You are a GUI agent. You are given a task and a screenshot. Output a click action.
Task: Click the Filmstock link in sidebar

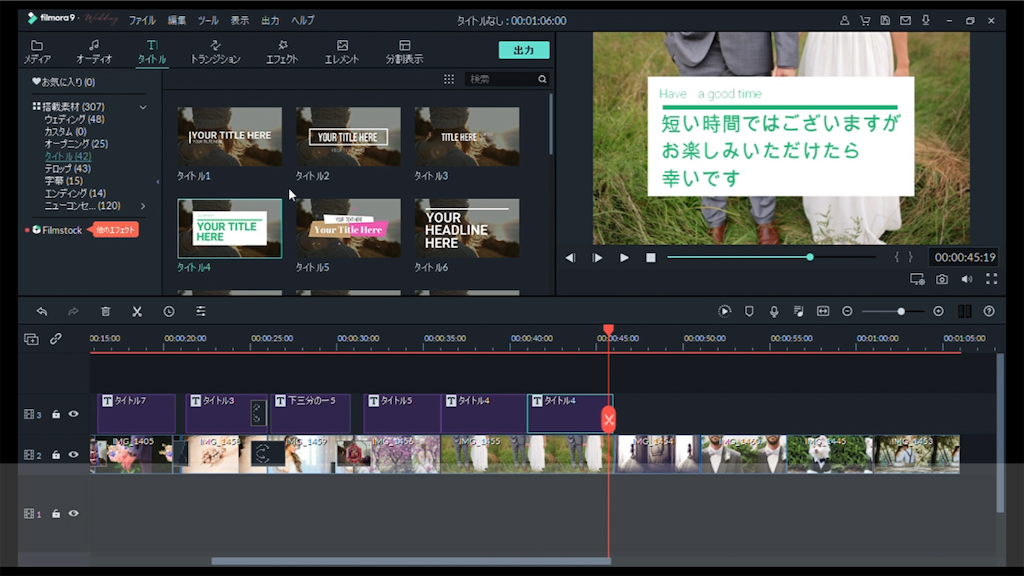click(x=62, y=230)
